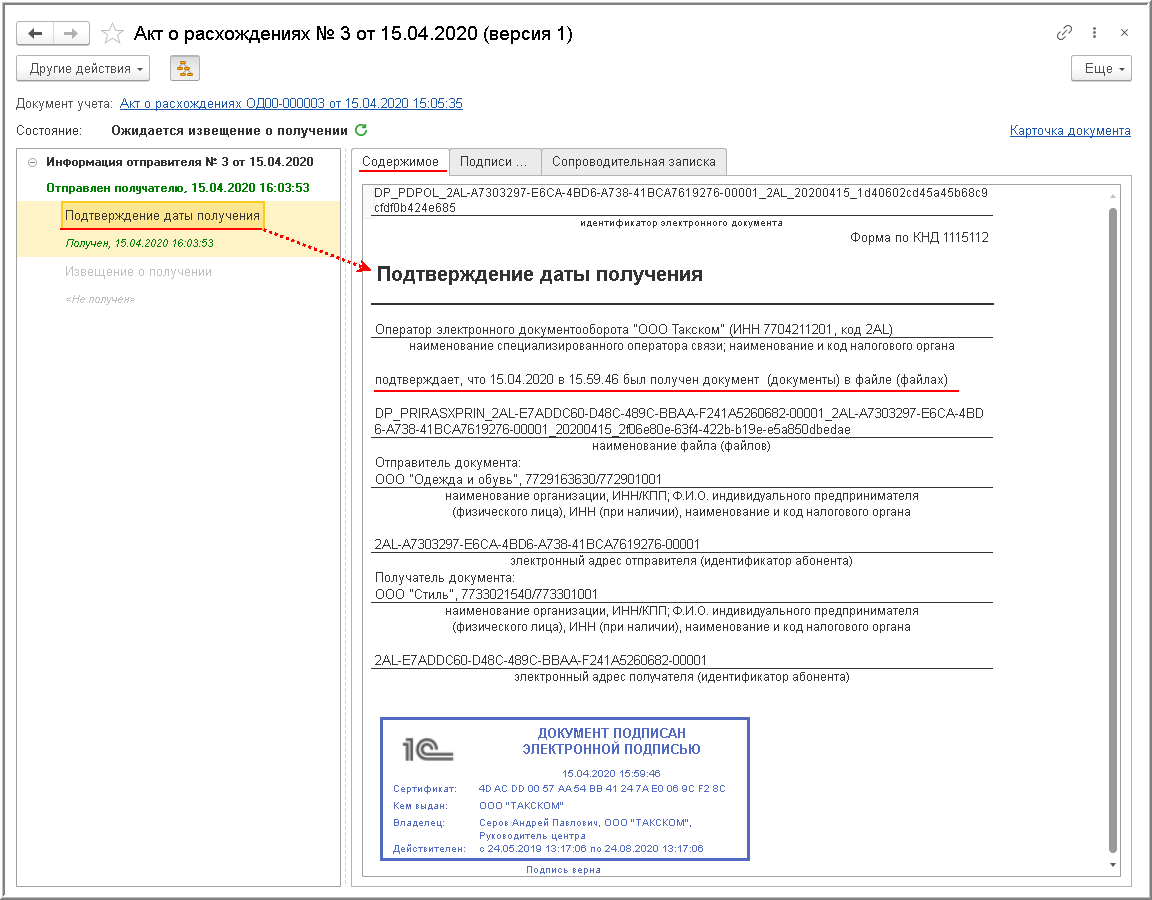Click the Получен, 15.04.2020 16:03:53 status
The height and width of the screenshot is (900, 1152).
140,243
